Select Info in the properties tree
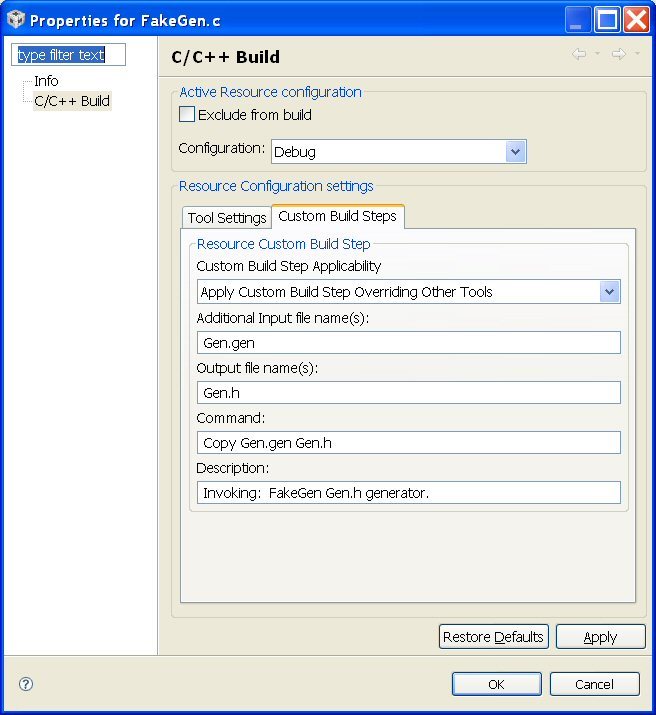The height and width of the screenshot is (715, 656). pos(46,81)
